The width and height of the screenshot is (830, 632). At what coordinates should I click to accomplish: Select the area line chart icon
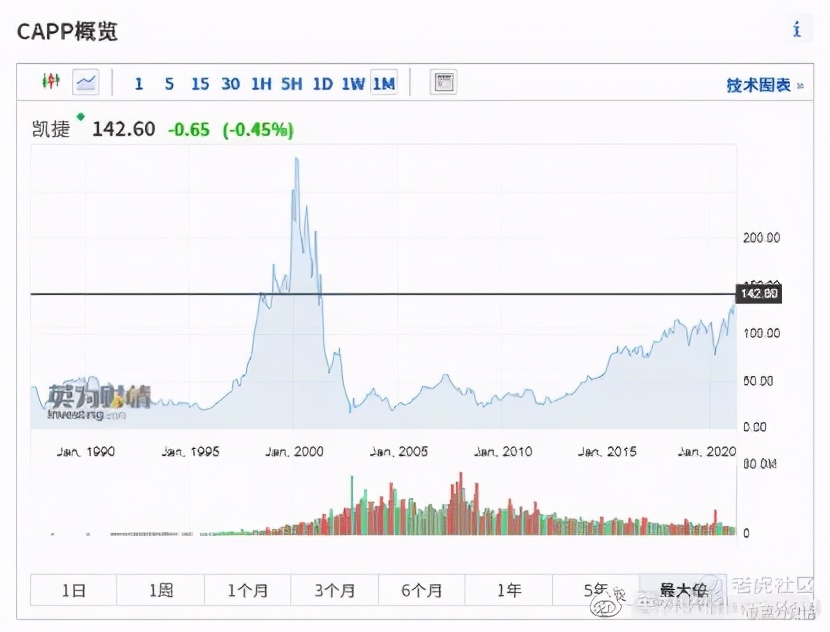click(x=86, y=83)
